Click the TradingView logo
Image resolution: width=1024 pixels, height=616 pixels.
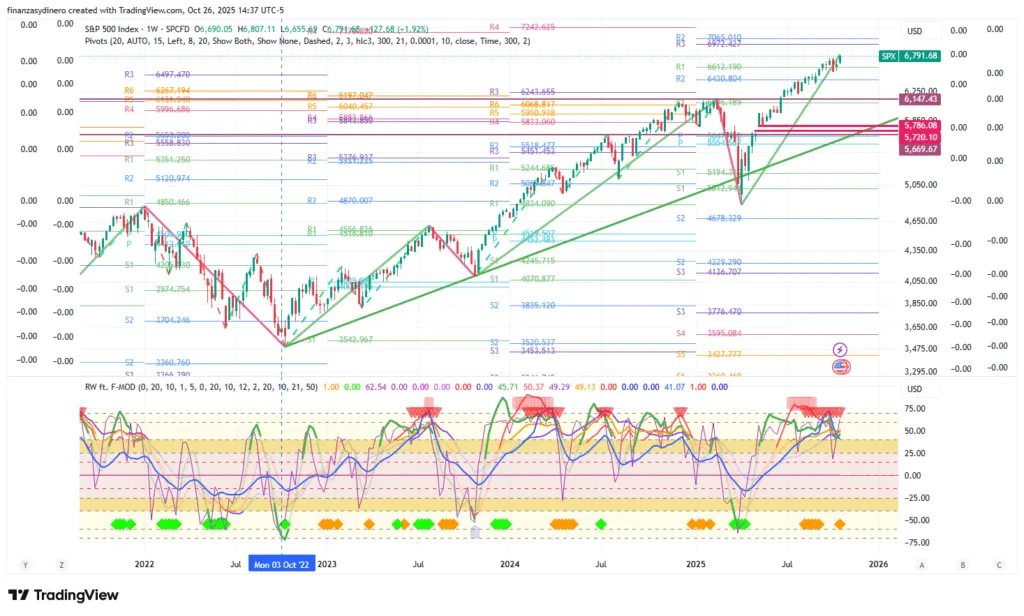pos(65,596)
